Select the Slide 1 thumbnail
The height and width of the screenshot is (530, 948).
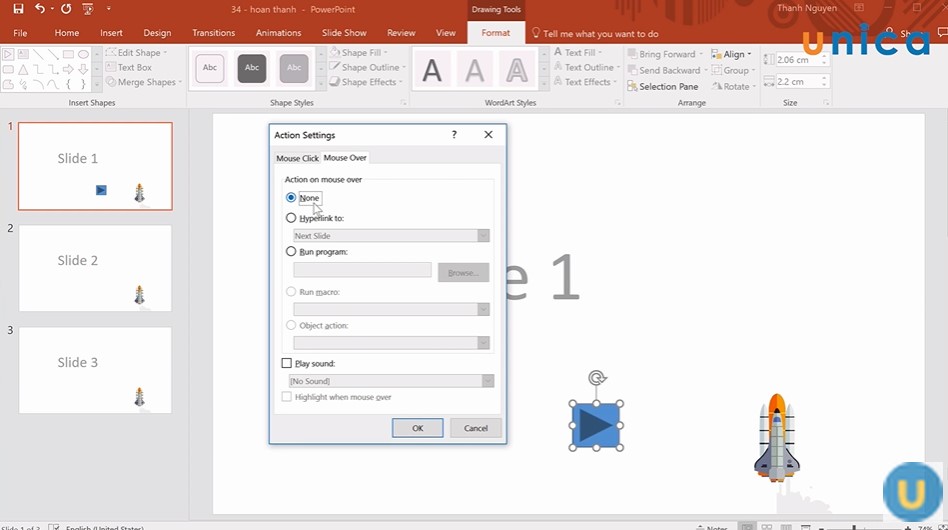tap(95, 166)
